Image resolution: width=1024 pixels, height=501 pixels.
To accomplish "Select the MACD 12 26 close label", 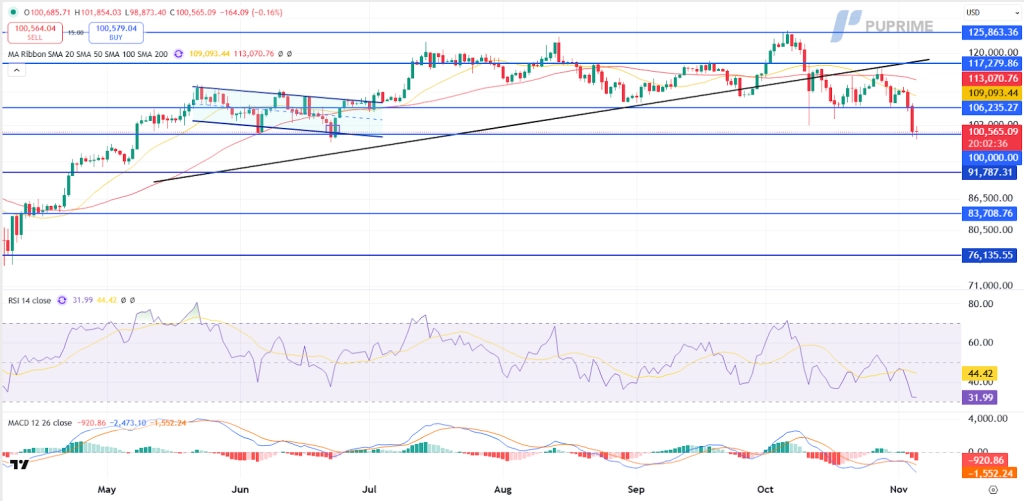I will click(x=39, y=423).
